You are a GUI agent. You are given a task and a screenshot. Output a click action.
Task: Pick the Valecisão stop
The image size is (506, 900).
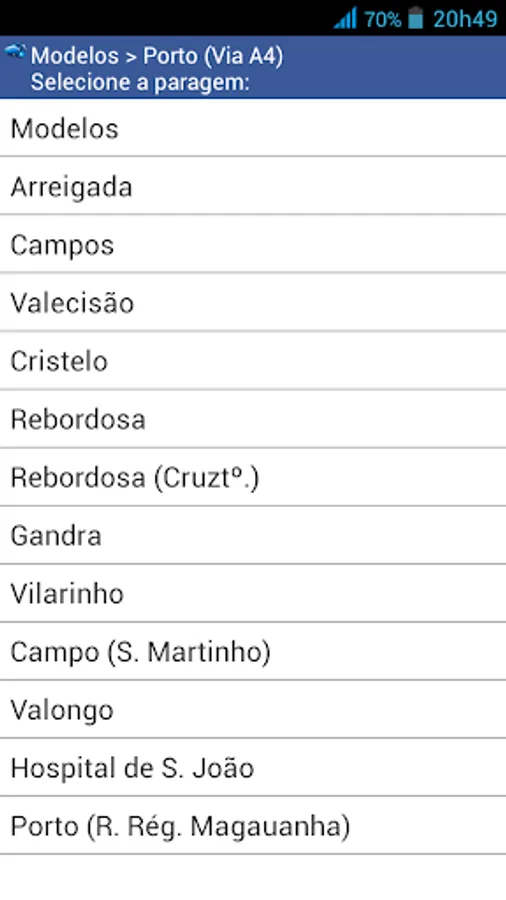[253, 302]
